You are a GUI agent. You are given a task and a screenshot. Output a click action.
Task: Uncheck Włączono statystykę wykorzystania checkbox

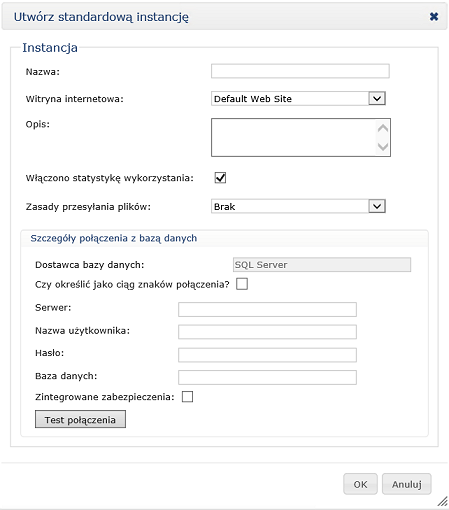pos(220,178)
